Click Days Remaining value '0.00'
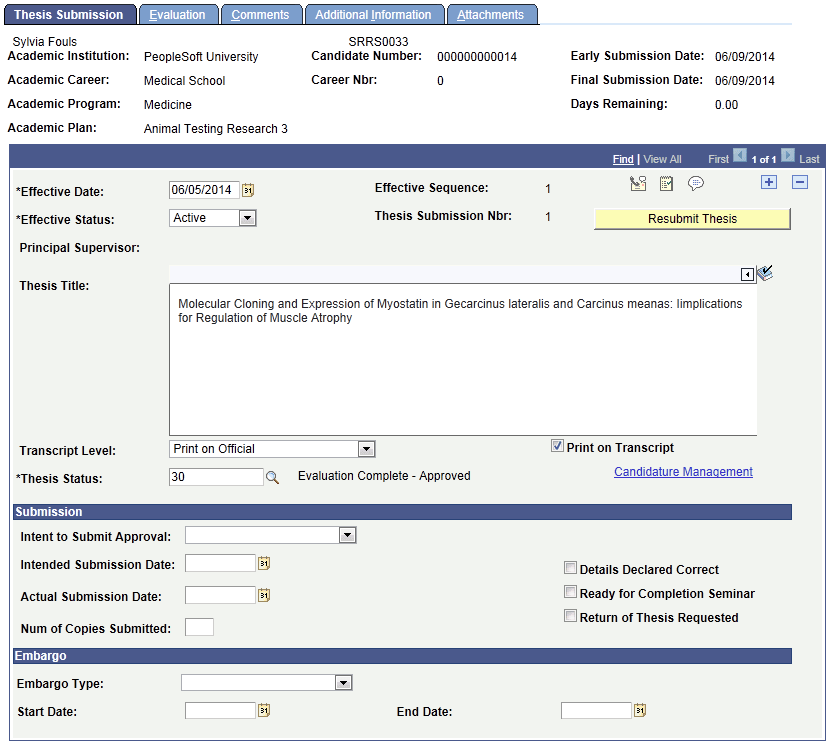Image resolution: width=830 pixels, height=746 pixels. click(x=726, y=105)
